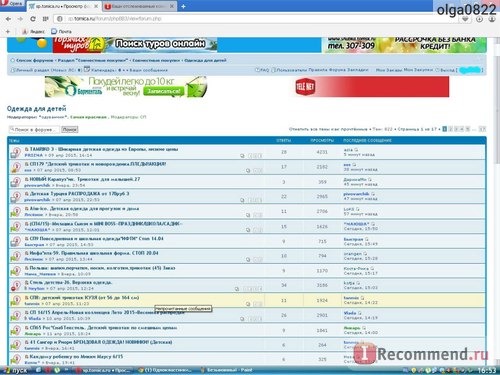
Task: Click the browser forward arrow
Action: 20,19
